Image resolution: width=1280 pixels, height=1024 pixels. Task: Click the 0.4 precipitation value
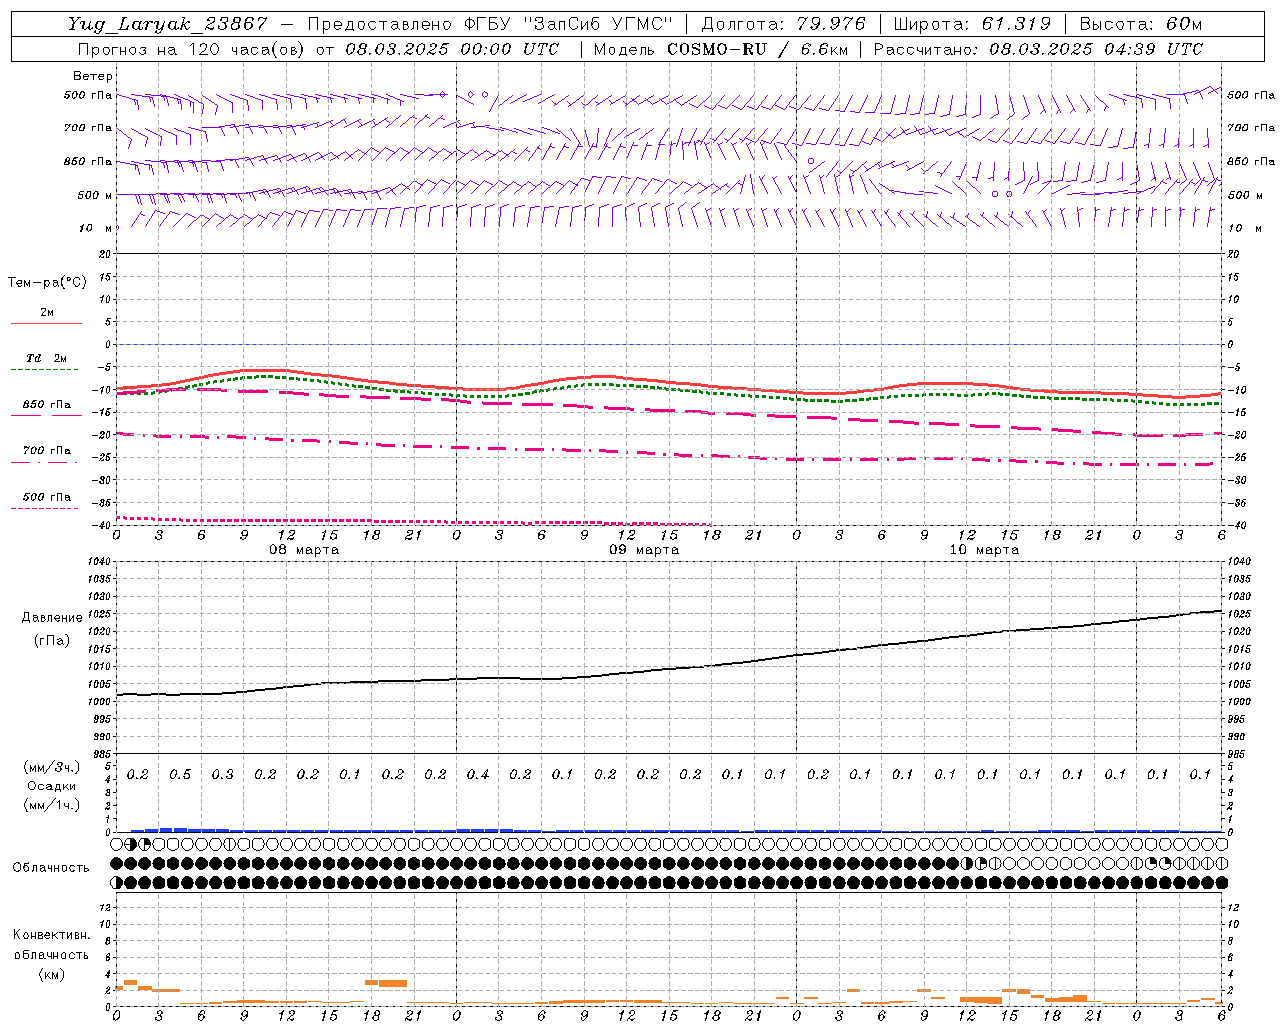(x=478, y=775)
